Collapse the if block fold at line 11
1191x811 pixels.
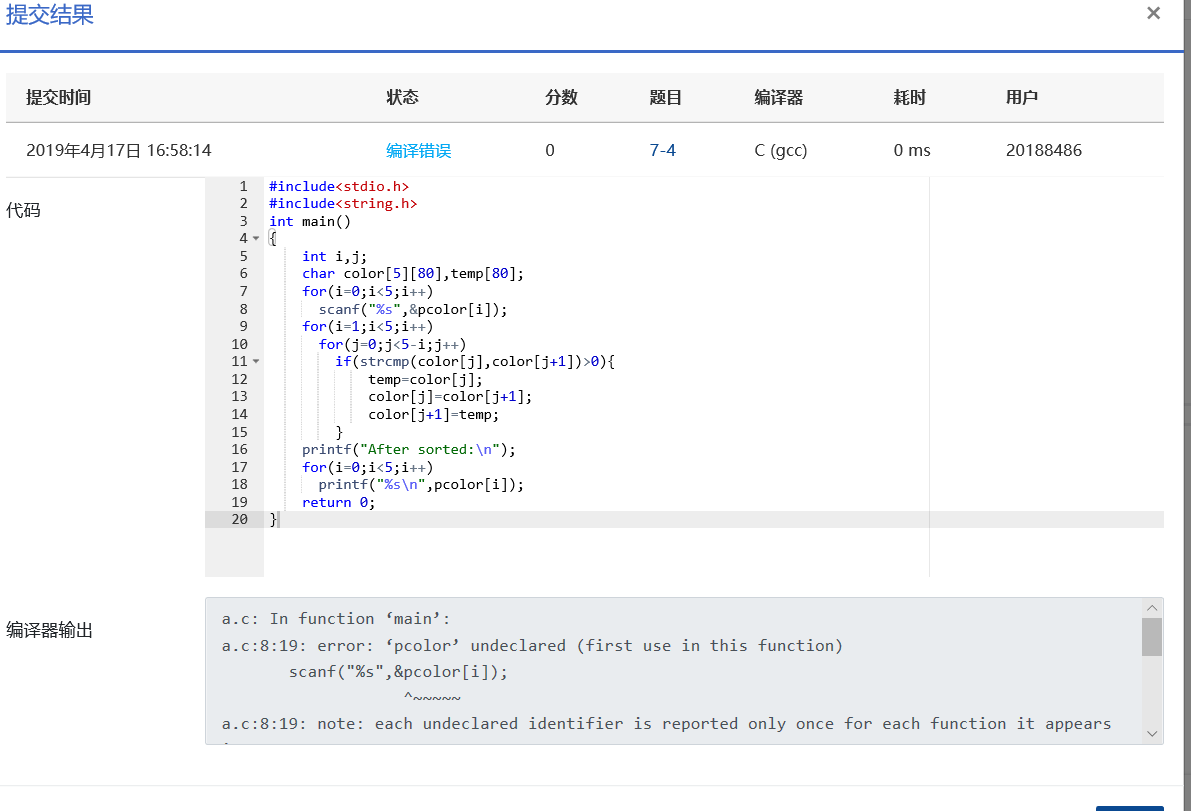tap(256, 362)
